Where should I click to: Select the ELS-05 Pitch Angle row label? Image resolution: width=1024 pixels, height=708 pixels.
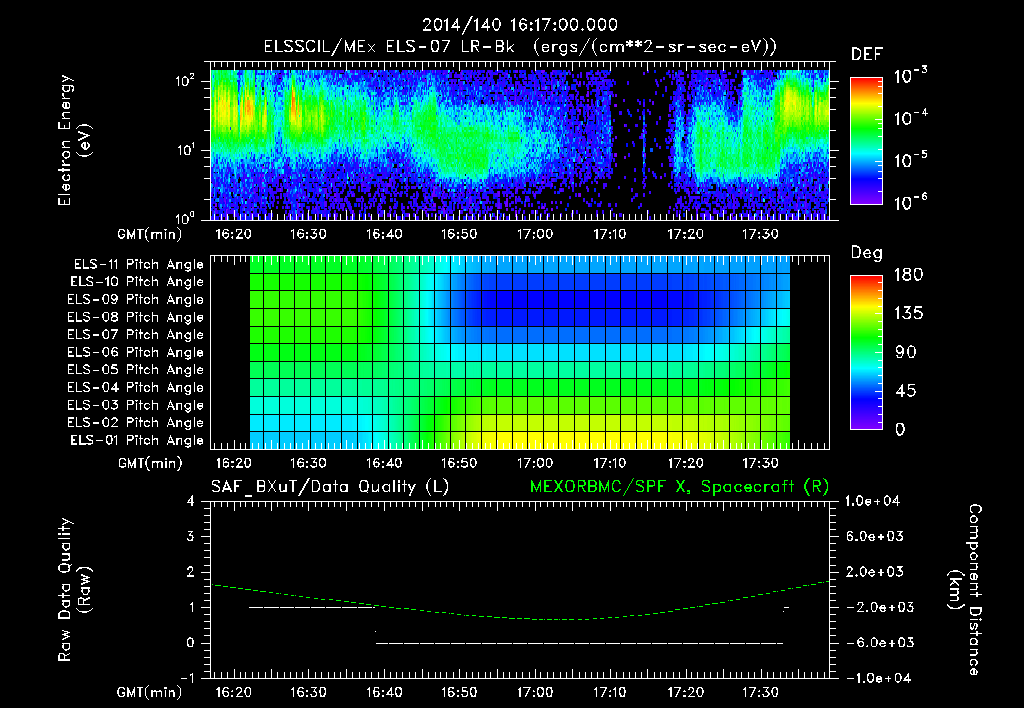point(135,370)
